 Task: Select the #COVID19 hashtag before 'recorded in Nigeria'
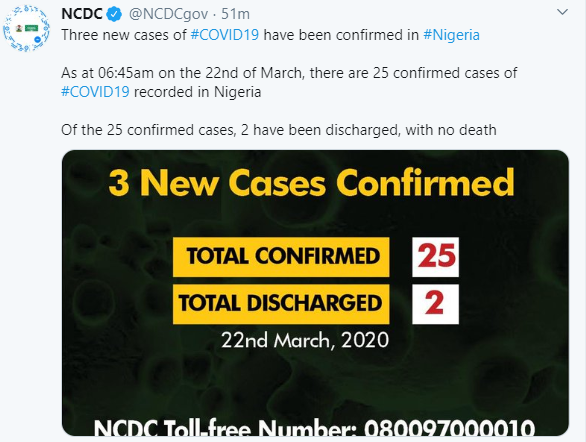pyautogui.click(x=95, y=92)
